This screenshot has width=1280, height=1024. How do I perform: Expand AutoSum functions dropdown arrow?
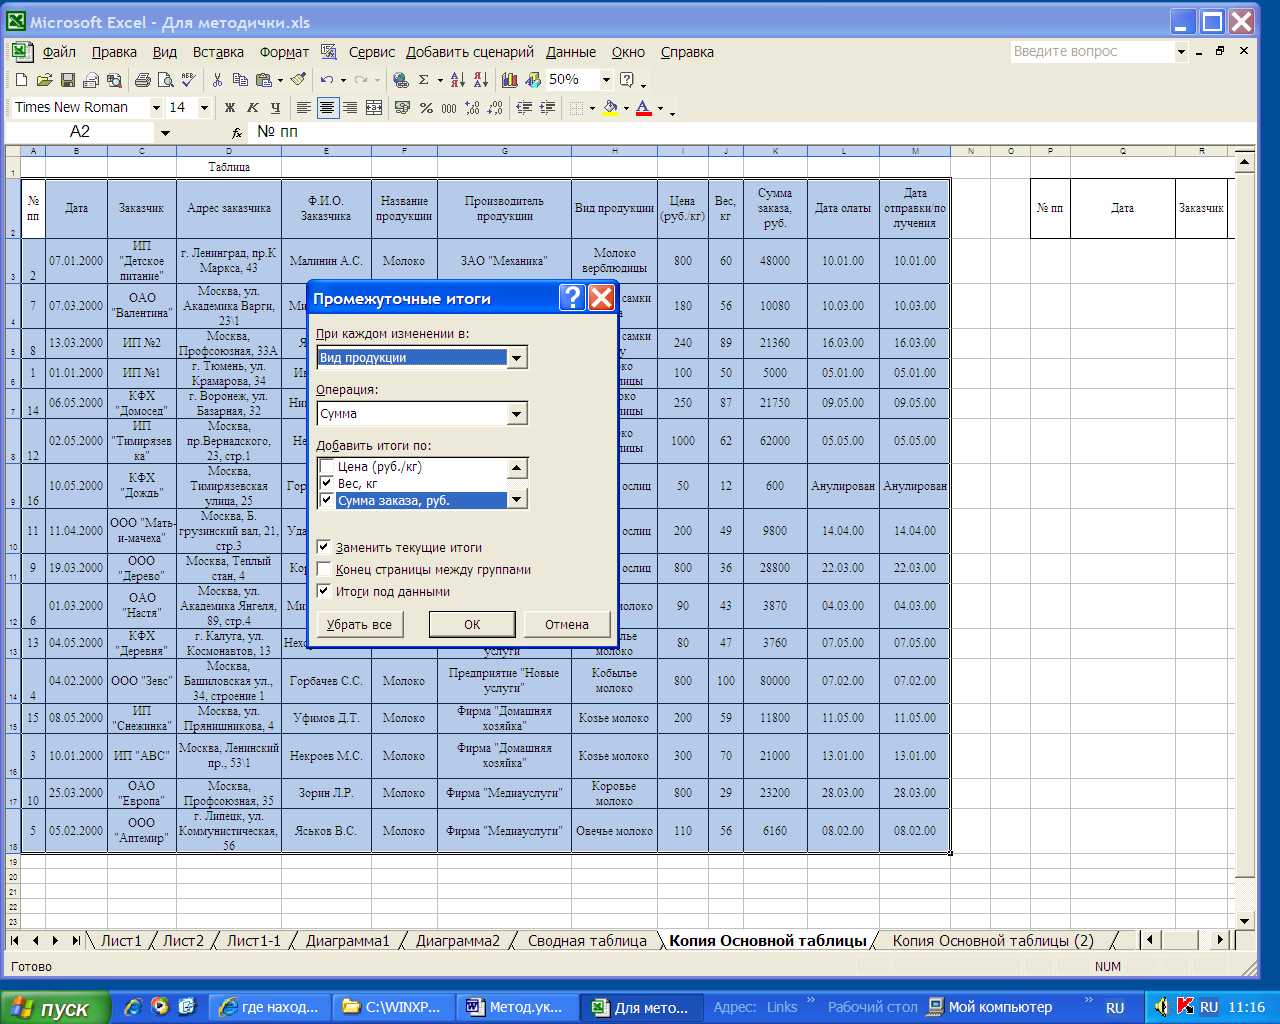point(439,80)
